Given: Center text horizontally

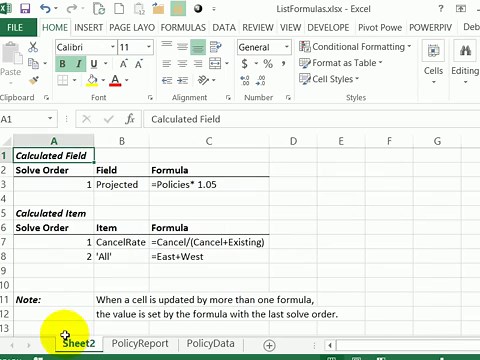Looking at the screenshot, I should click(182, 63).
